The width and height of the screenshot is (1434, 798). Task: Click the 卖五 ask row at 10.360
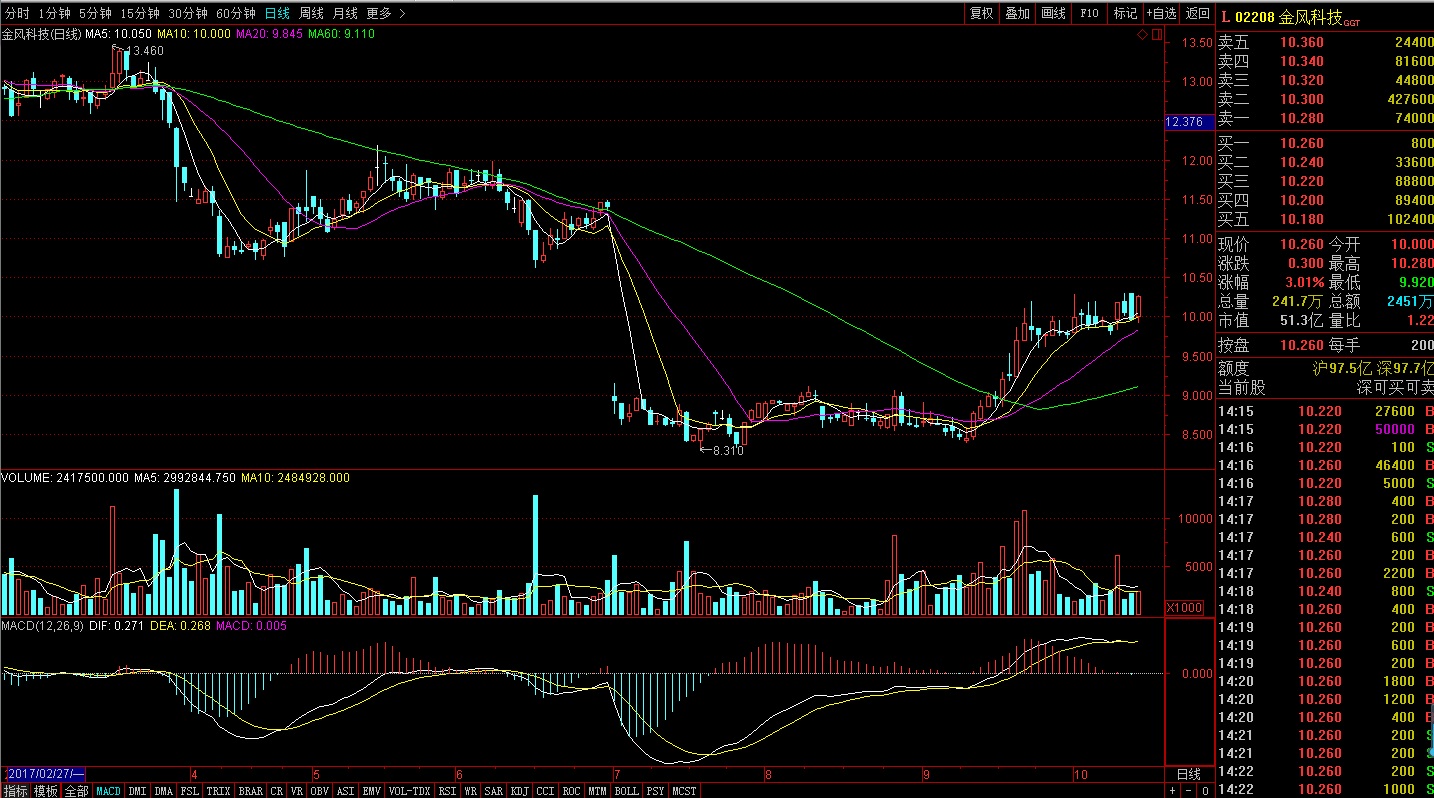click(1325, 42)
